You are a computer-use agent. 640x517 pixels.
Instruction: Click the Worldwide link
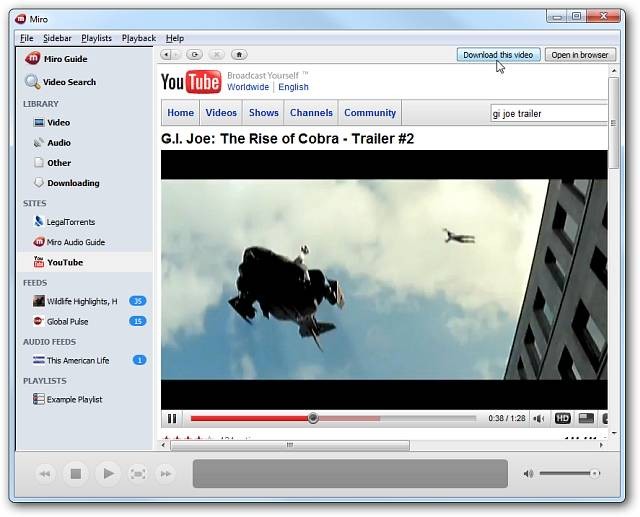click(x=248, y=87)
